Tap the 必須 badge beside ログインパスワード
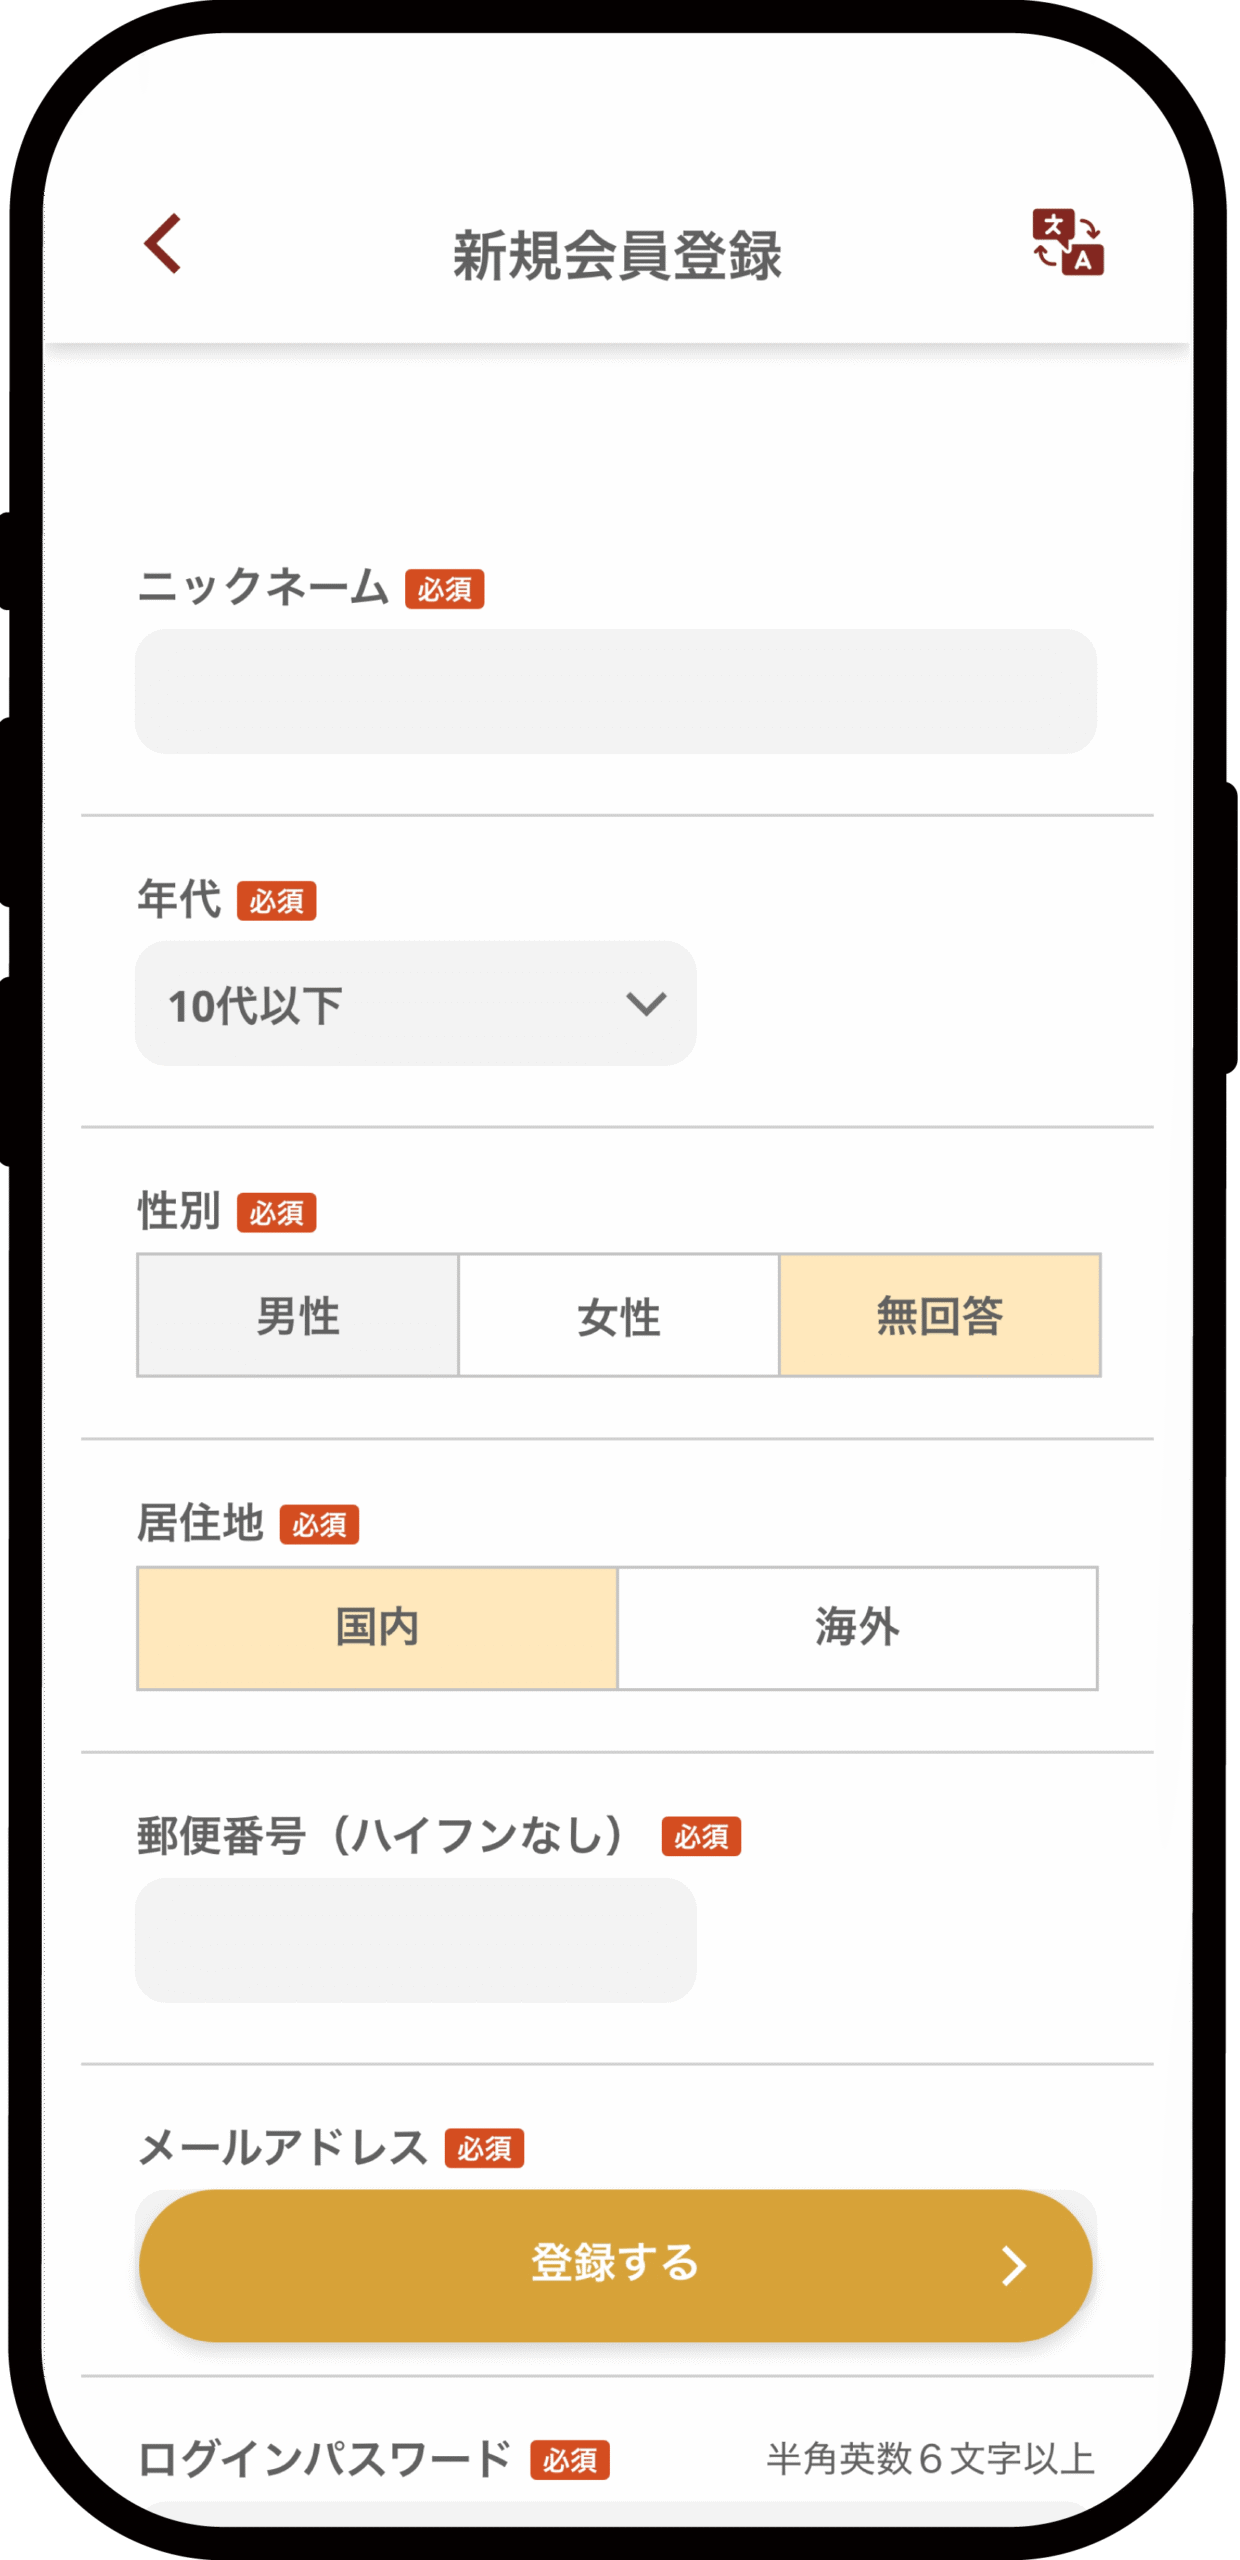The width and height of the screenshot is (1240, 2560). click(570, 2460)
